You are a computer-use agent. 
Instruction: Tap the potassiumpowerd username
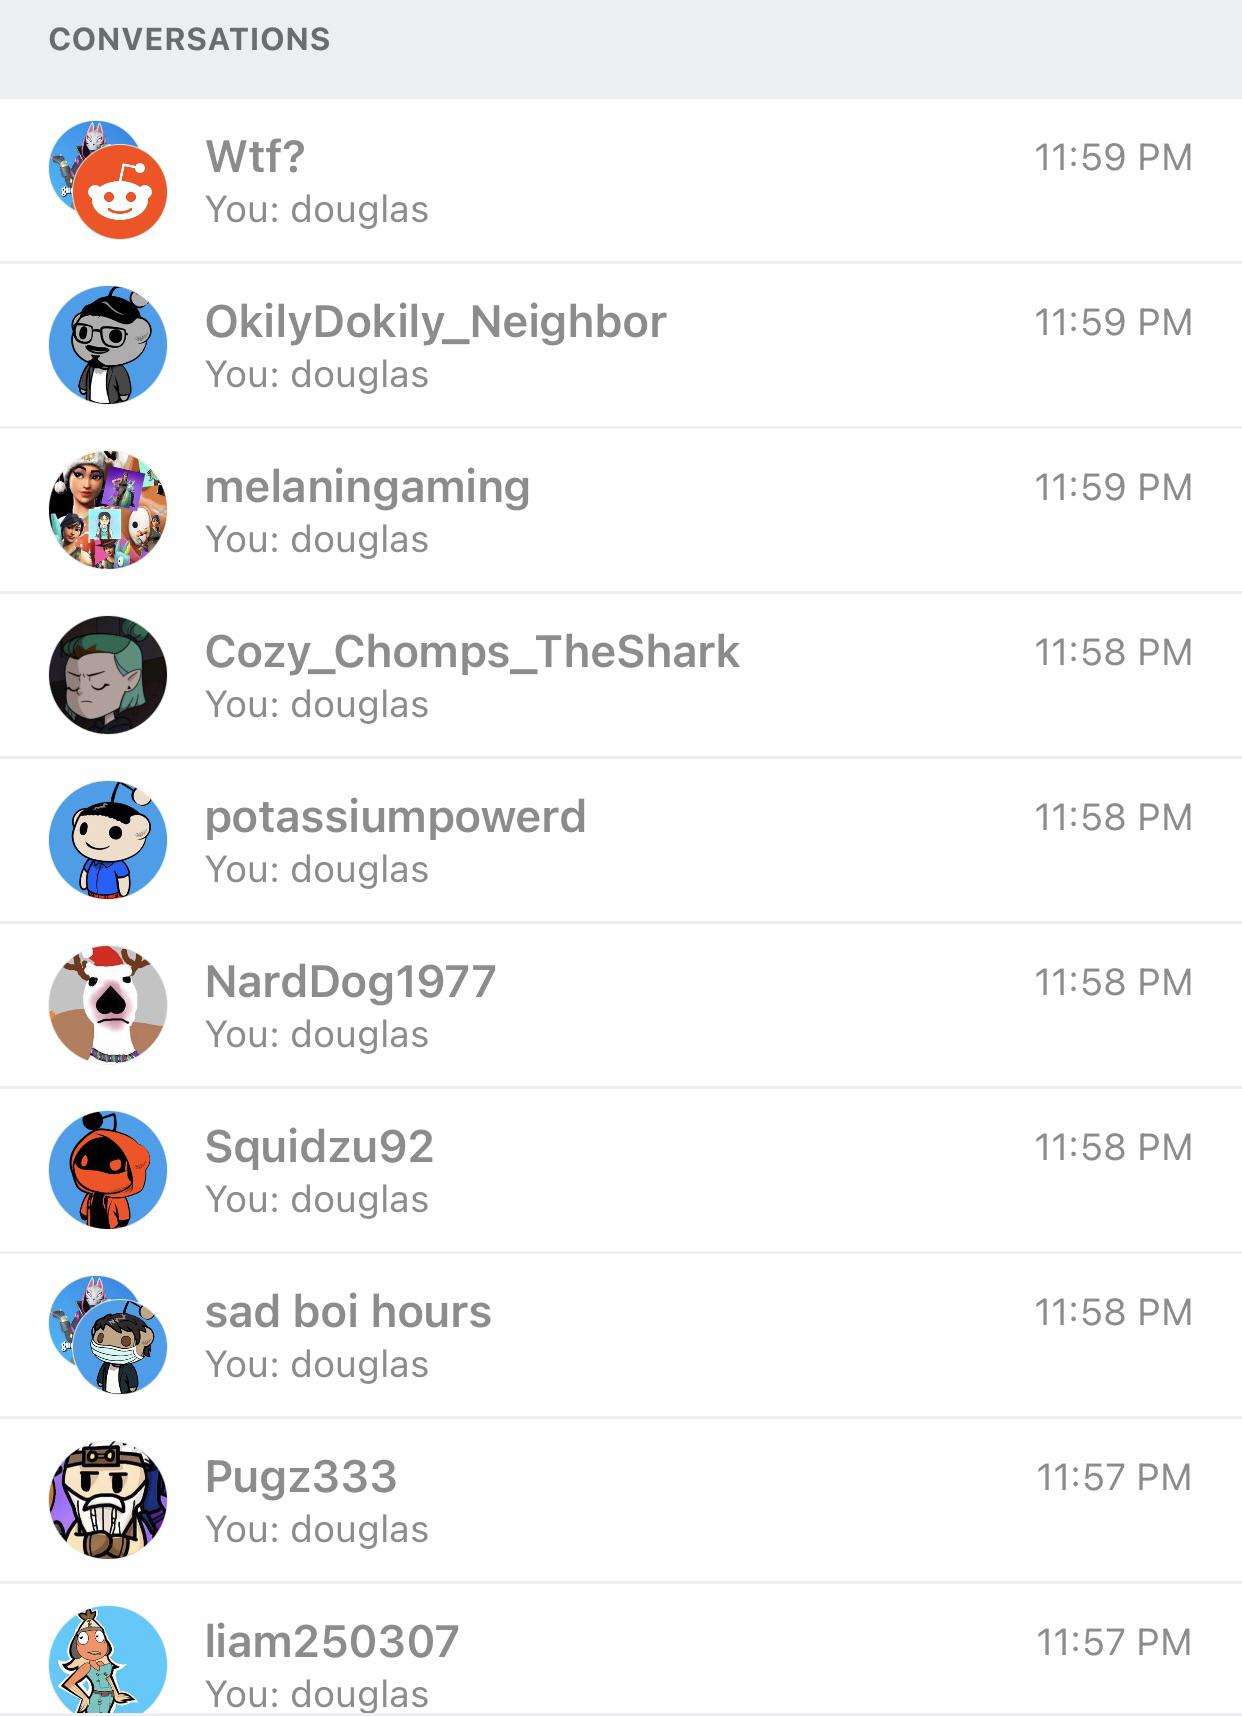click(x=395, y=819)
